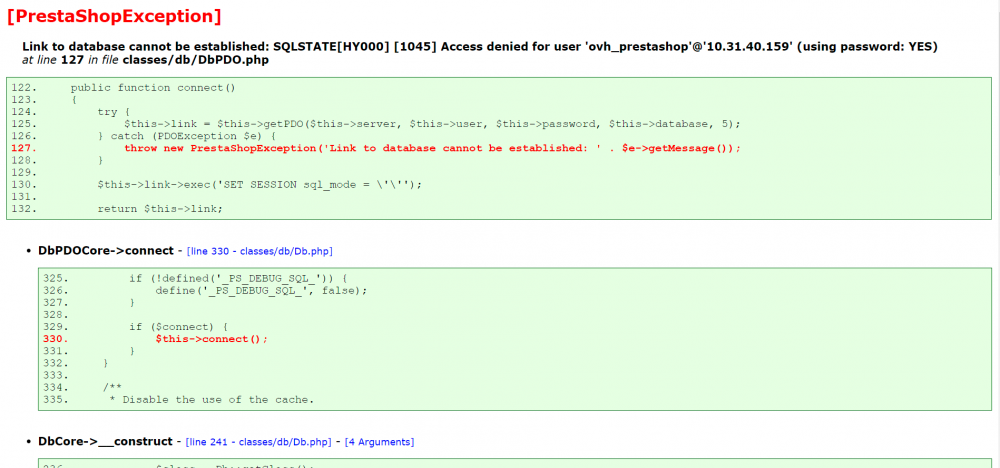This screenshot has height=468, width=1000.
Task: Click the 'catch (PDOException $e)' line
Action: pyautogui.click(x=187, y=136)
